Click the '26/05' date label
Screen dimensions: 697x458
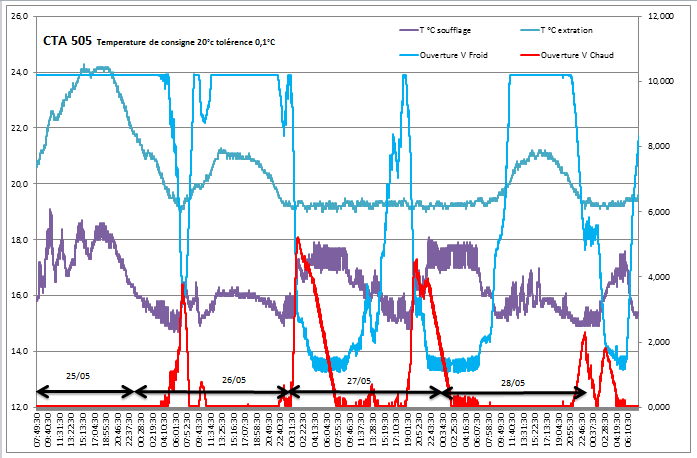[234, 380]
